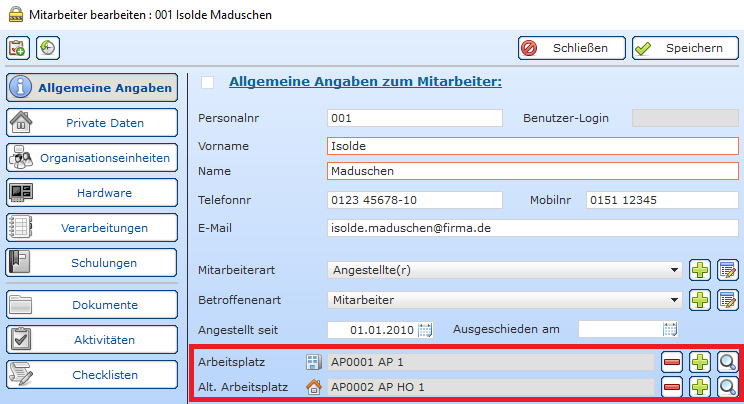Open the Betroffenenart dropdown
Image resolution: width=744 pixels, height=404 pixels.
point(505,300)
